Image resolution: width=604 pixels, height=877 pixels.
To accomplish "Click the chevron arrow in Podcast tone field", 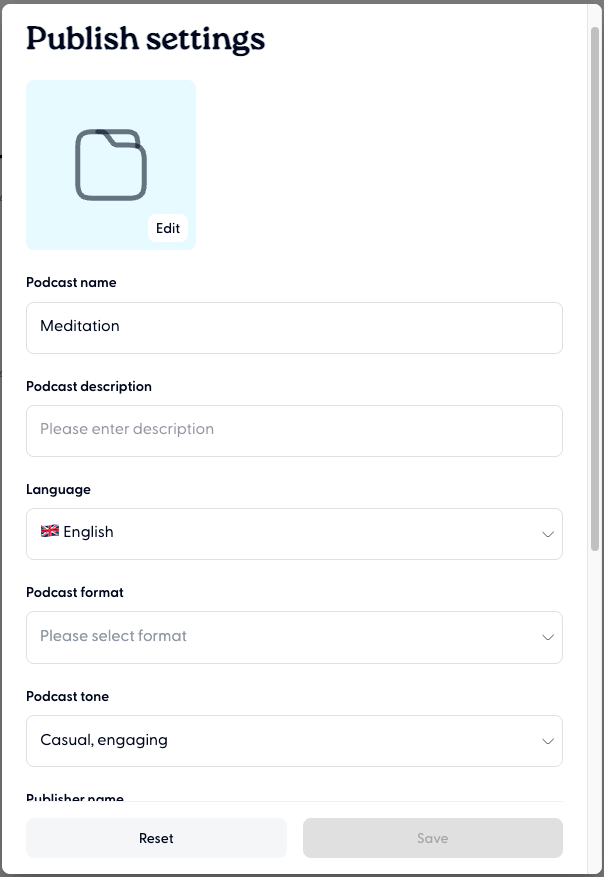I will pos(547,741).
